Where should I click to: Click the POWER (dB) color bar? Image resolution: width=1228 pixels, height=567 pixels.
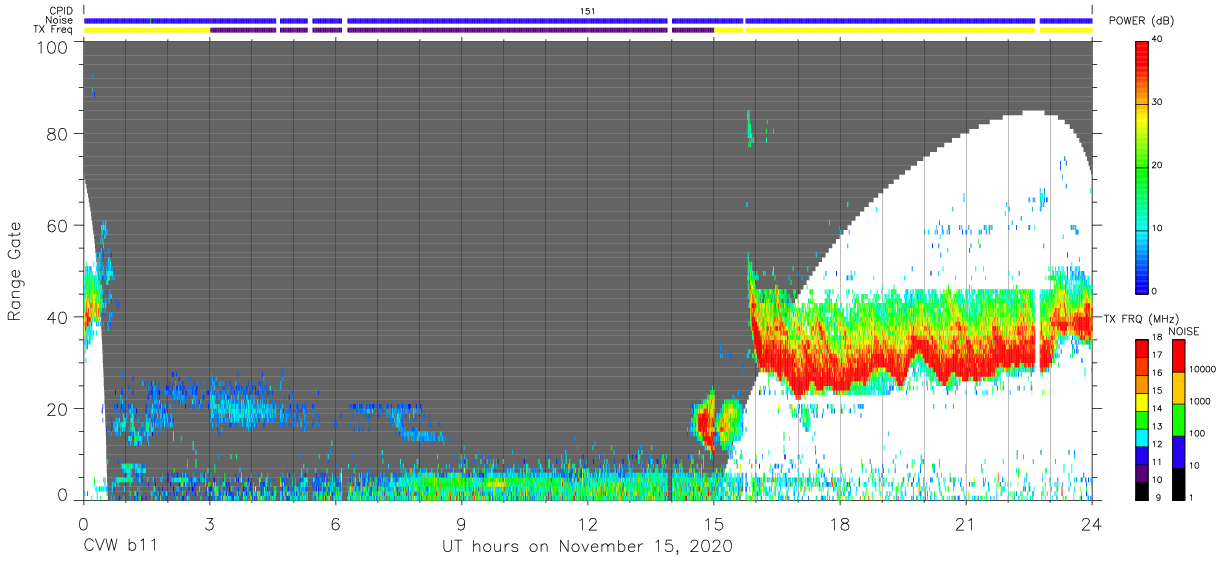tap(1142, 166)
